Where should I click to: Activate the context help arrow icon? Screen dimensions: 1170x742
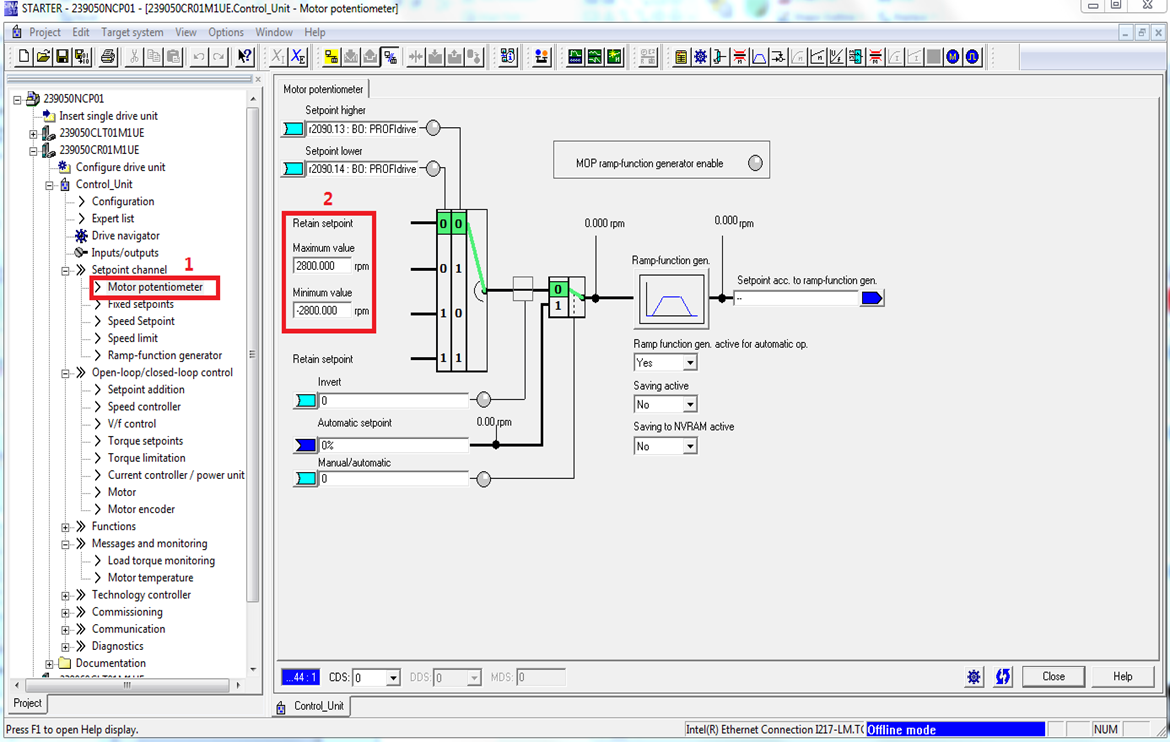[245, 57]
